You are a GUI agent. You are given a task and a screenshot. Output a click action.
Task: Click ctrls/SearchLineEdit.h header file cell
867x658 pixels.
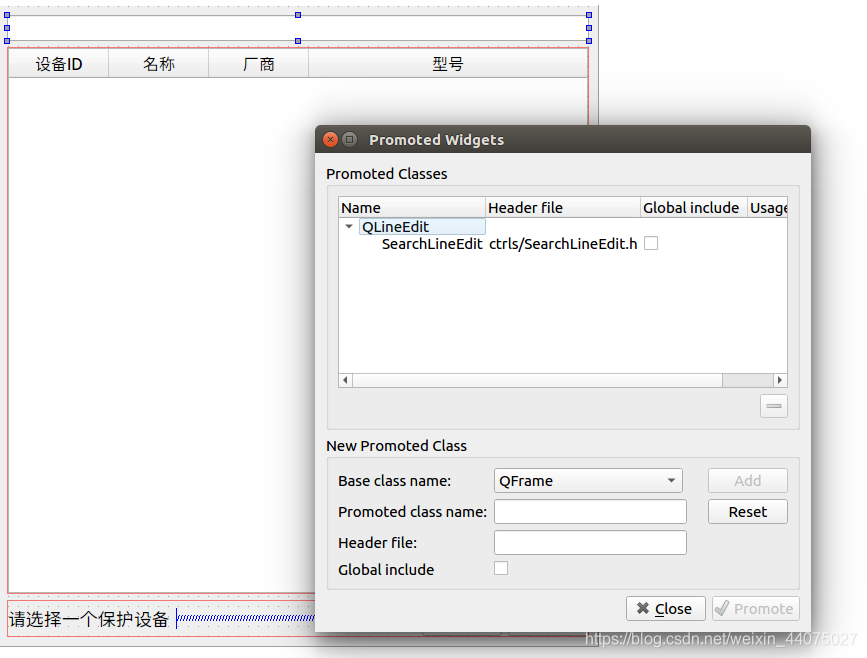[x=563, y=244]
